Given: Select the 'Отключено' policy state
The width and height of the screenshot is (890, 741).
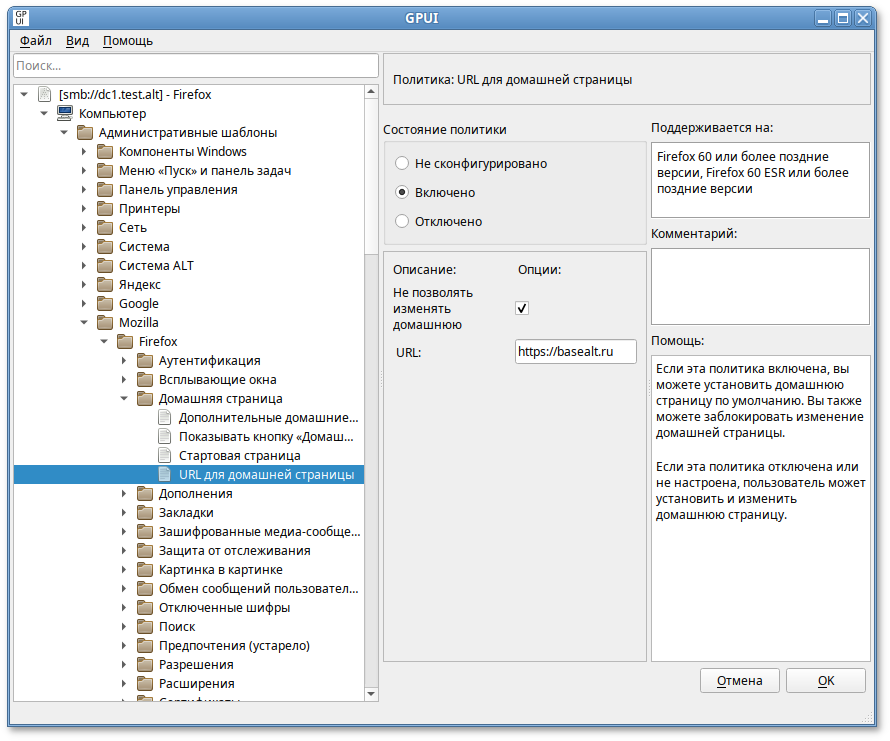Looking at the screenshot, I should pyautogui.click(x=402, y=221).
